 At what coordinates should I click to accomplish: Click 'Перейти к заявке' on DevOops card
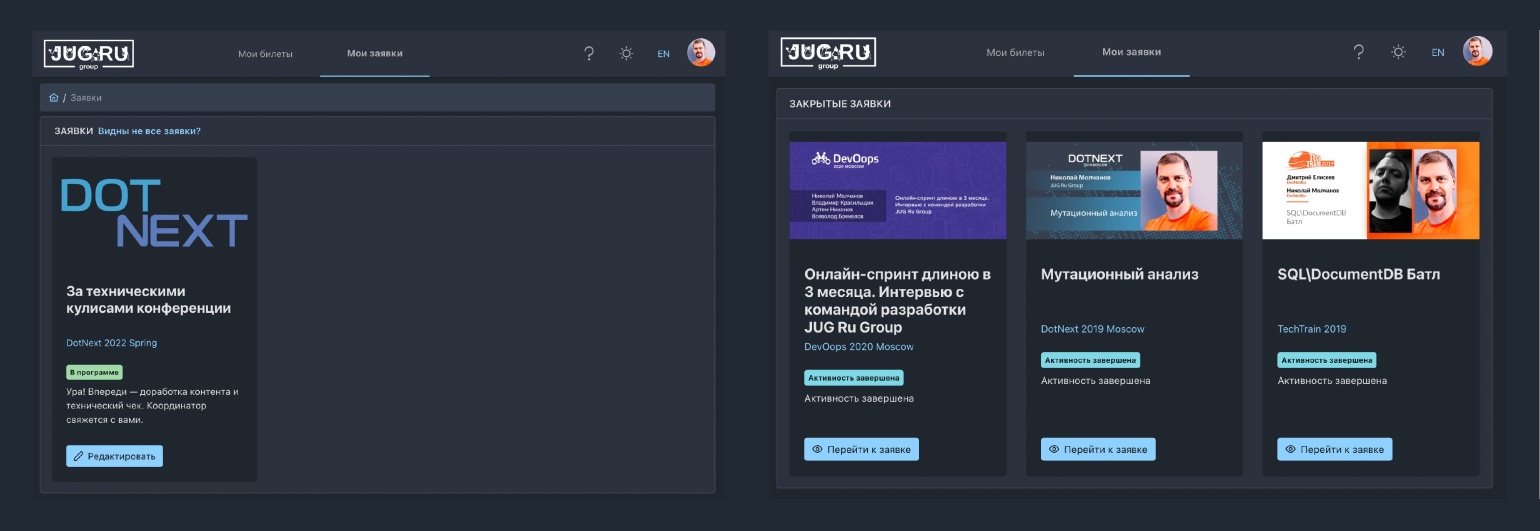[861, 449]
